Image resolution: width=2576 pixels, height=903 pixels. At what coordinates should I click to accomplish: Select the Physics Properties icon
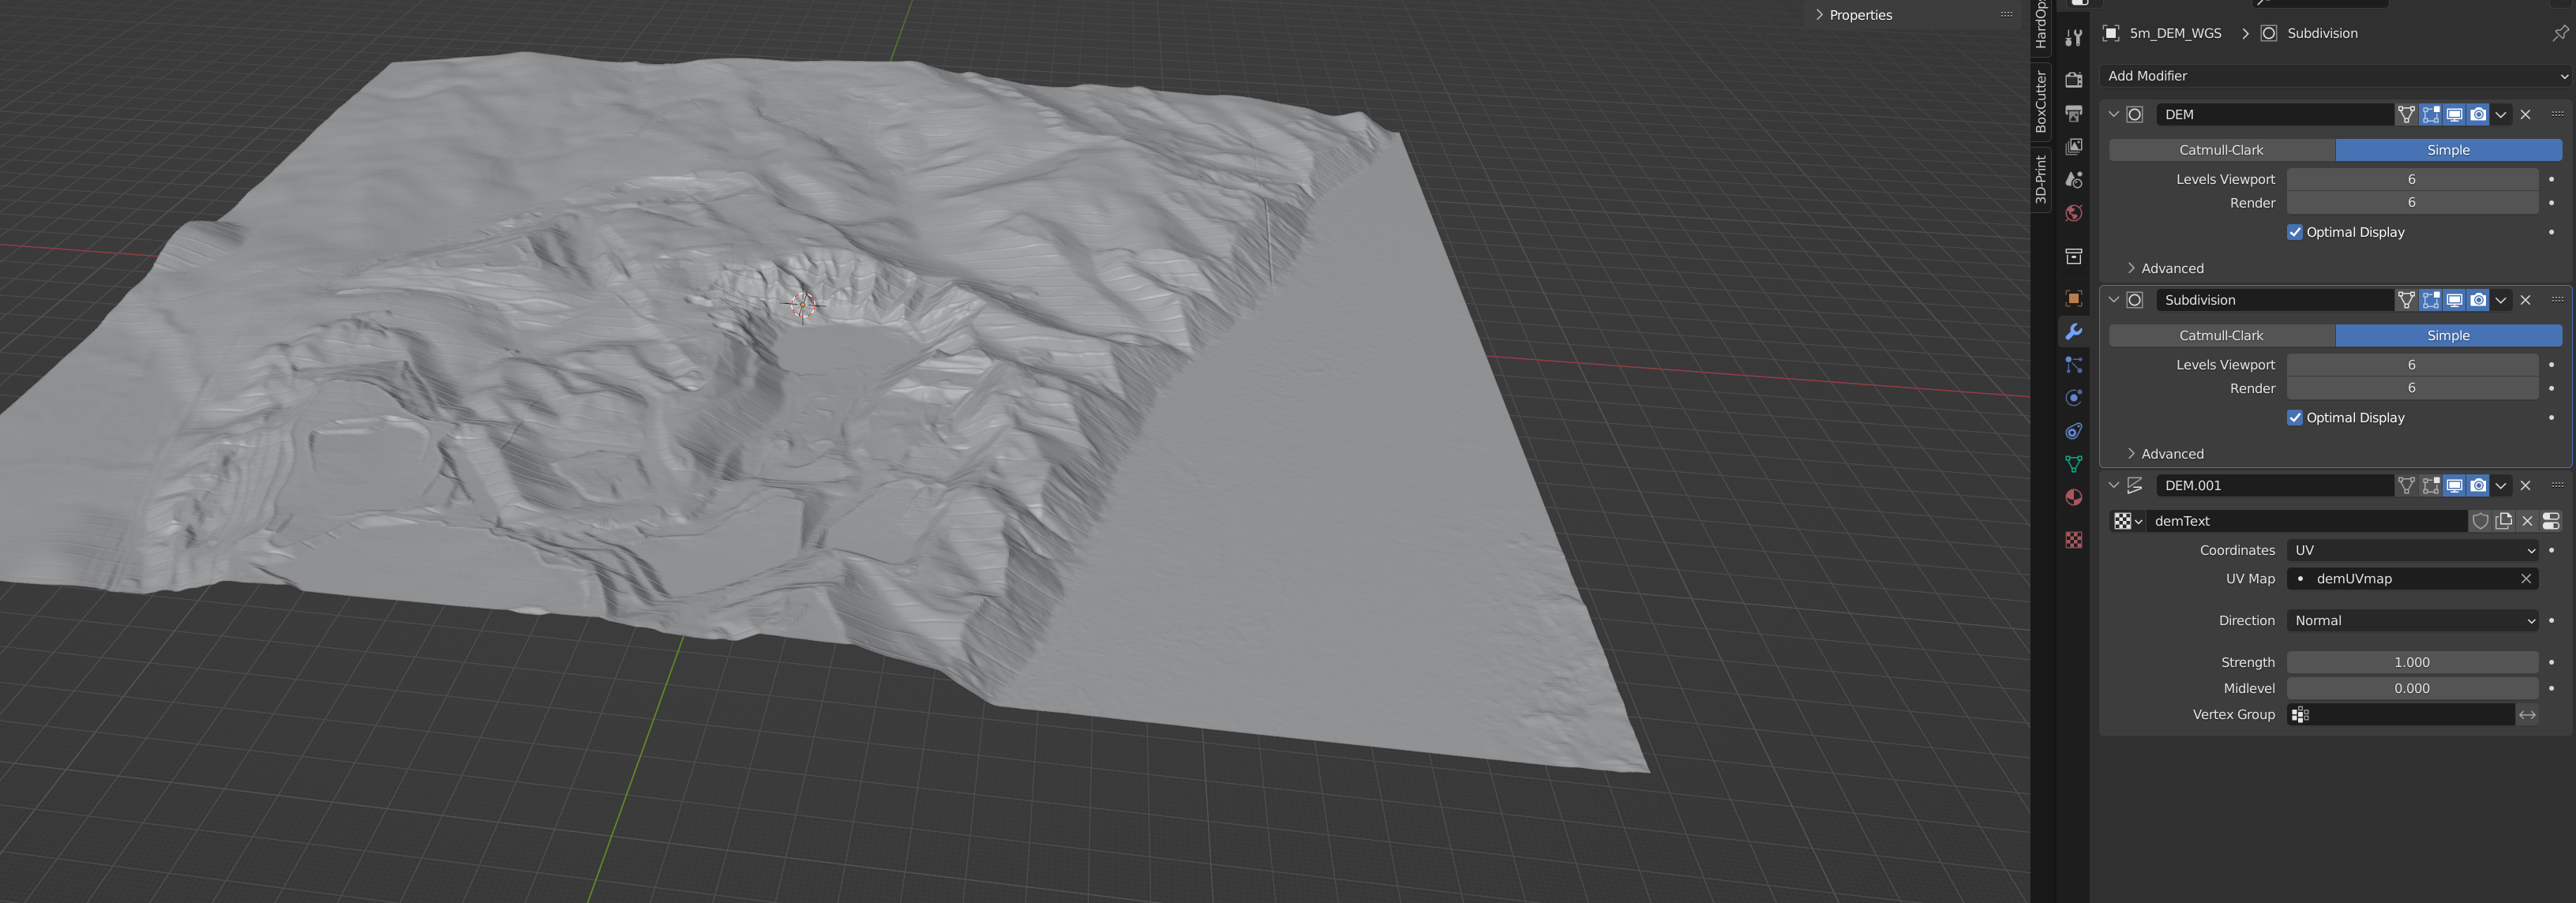tap(2073, 397)
